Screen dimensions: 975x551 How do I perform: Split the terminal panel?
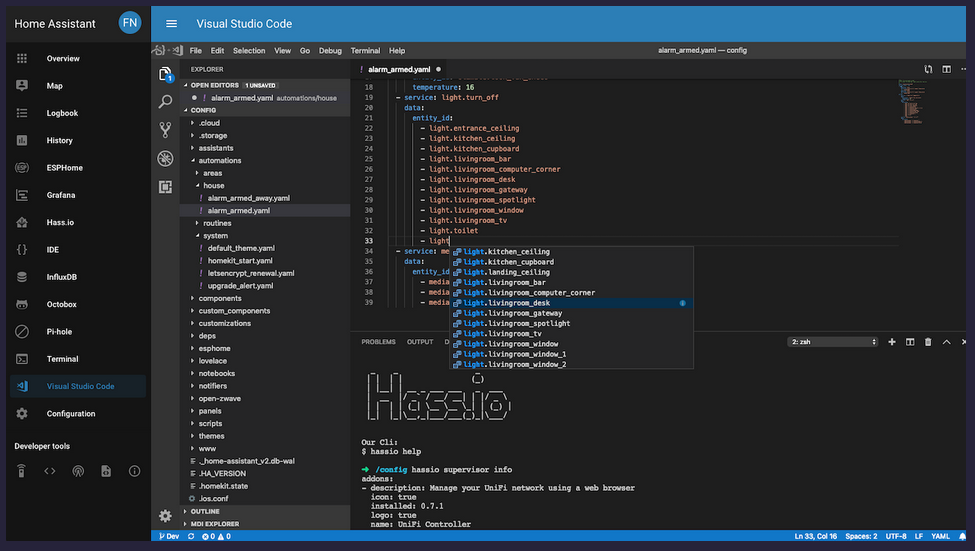[910, 342]
